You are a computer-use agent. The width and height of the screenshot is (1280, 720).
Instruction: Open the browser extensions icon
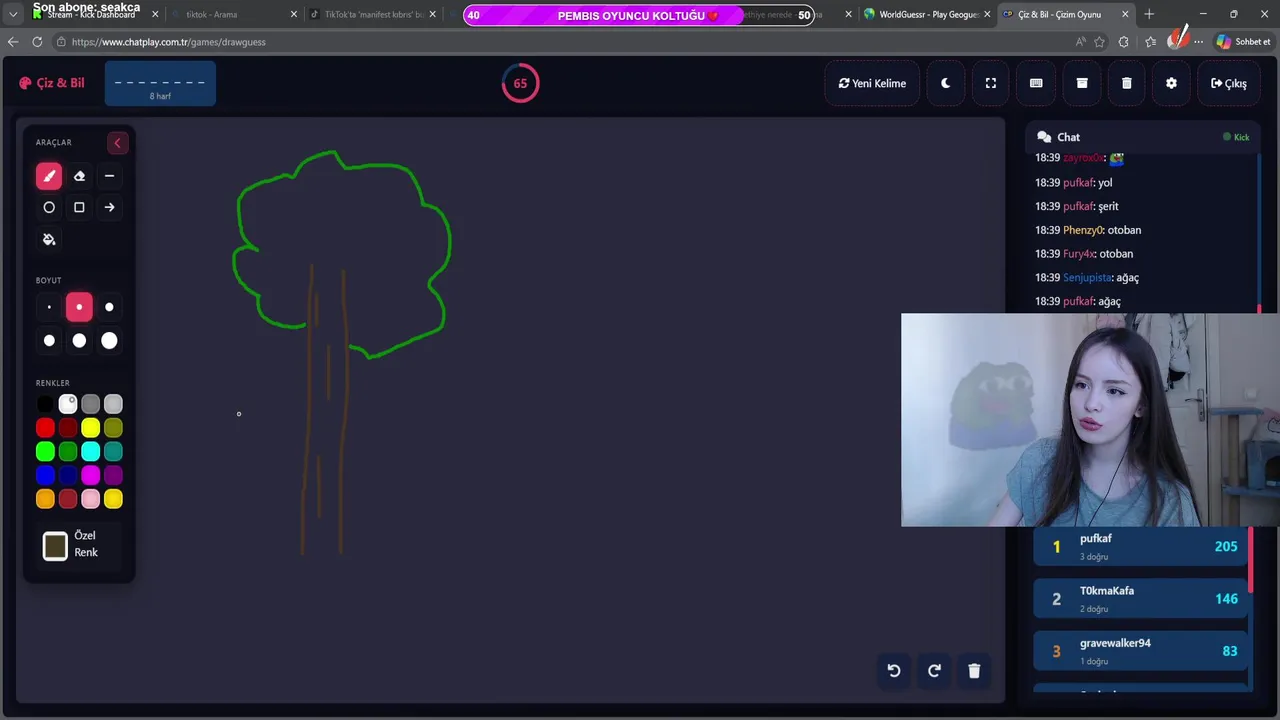(x=1124, y=42)
